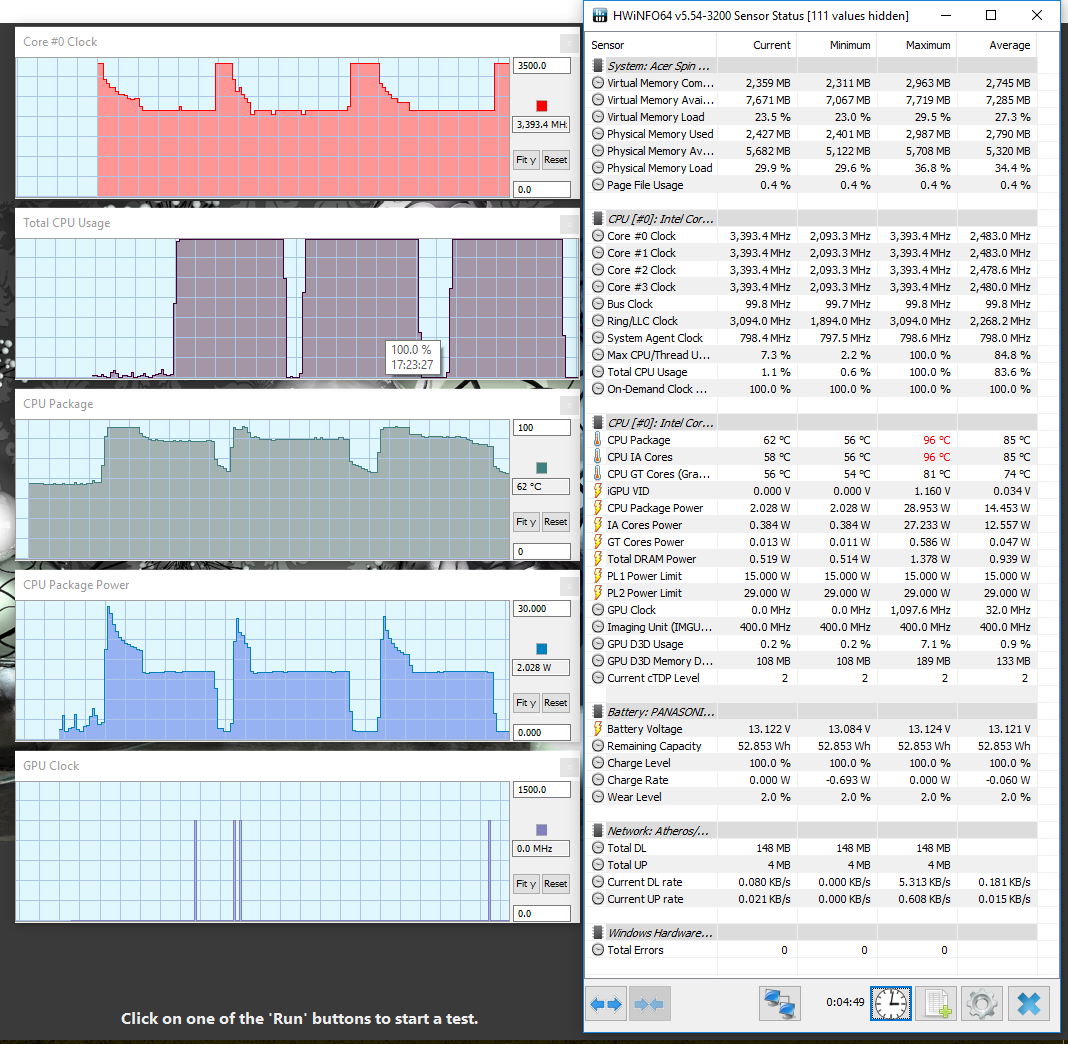Image resolution: width=1068 pixels, height=1044 pixels.
Task: Click the CPU Package Power lightning icon
Action: (x=598, y=508)
